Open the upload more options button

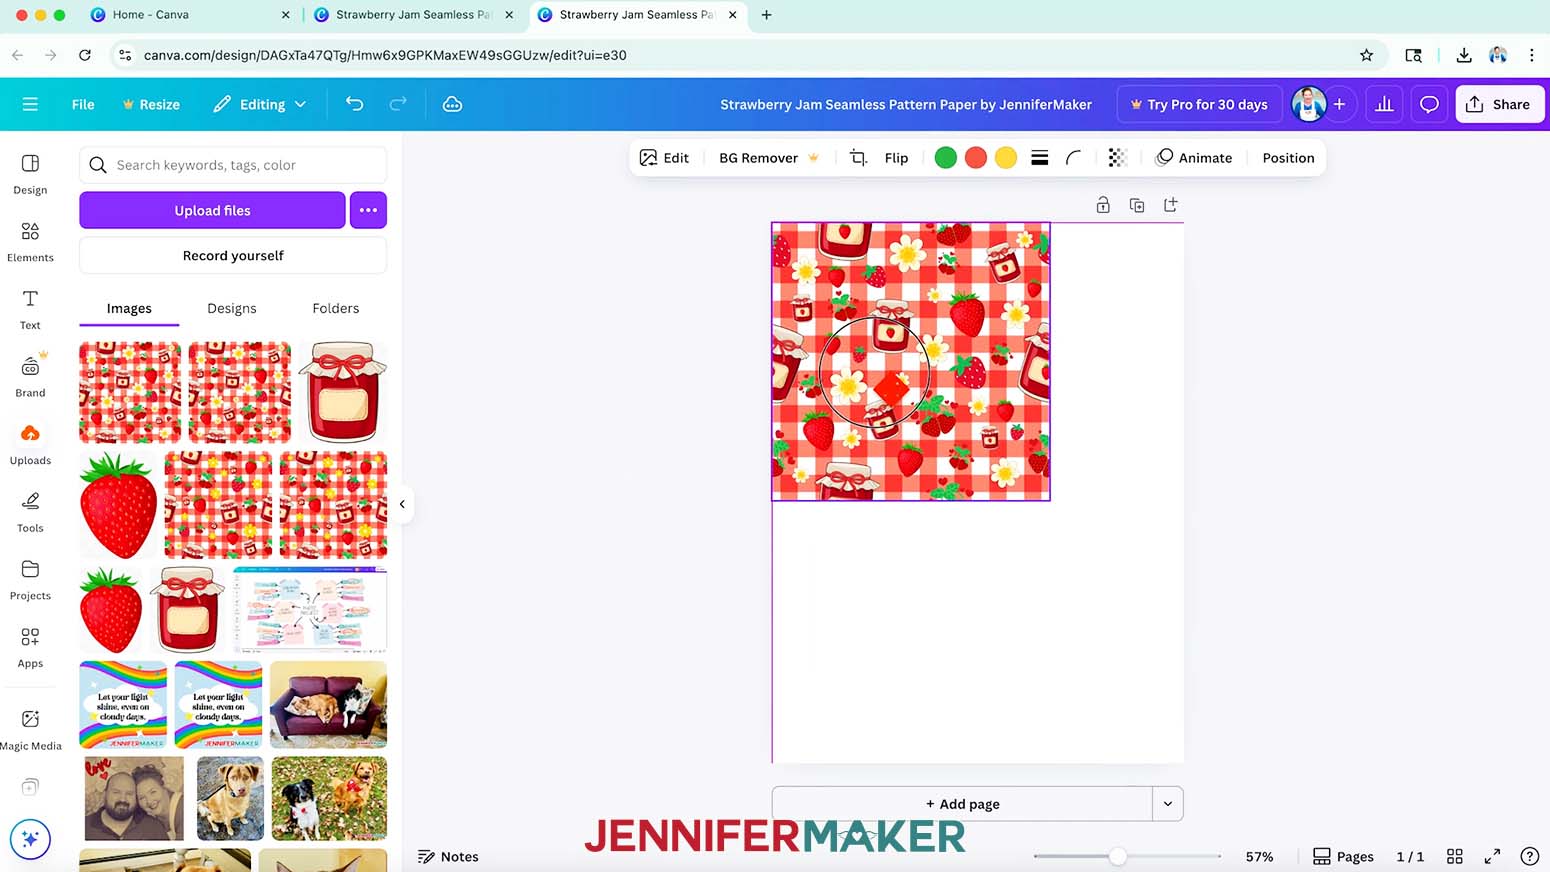pos(368,210)
